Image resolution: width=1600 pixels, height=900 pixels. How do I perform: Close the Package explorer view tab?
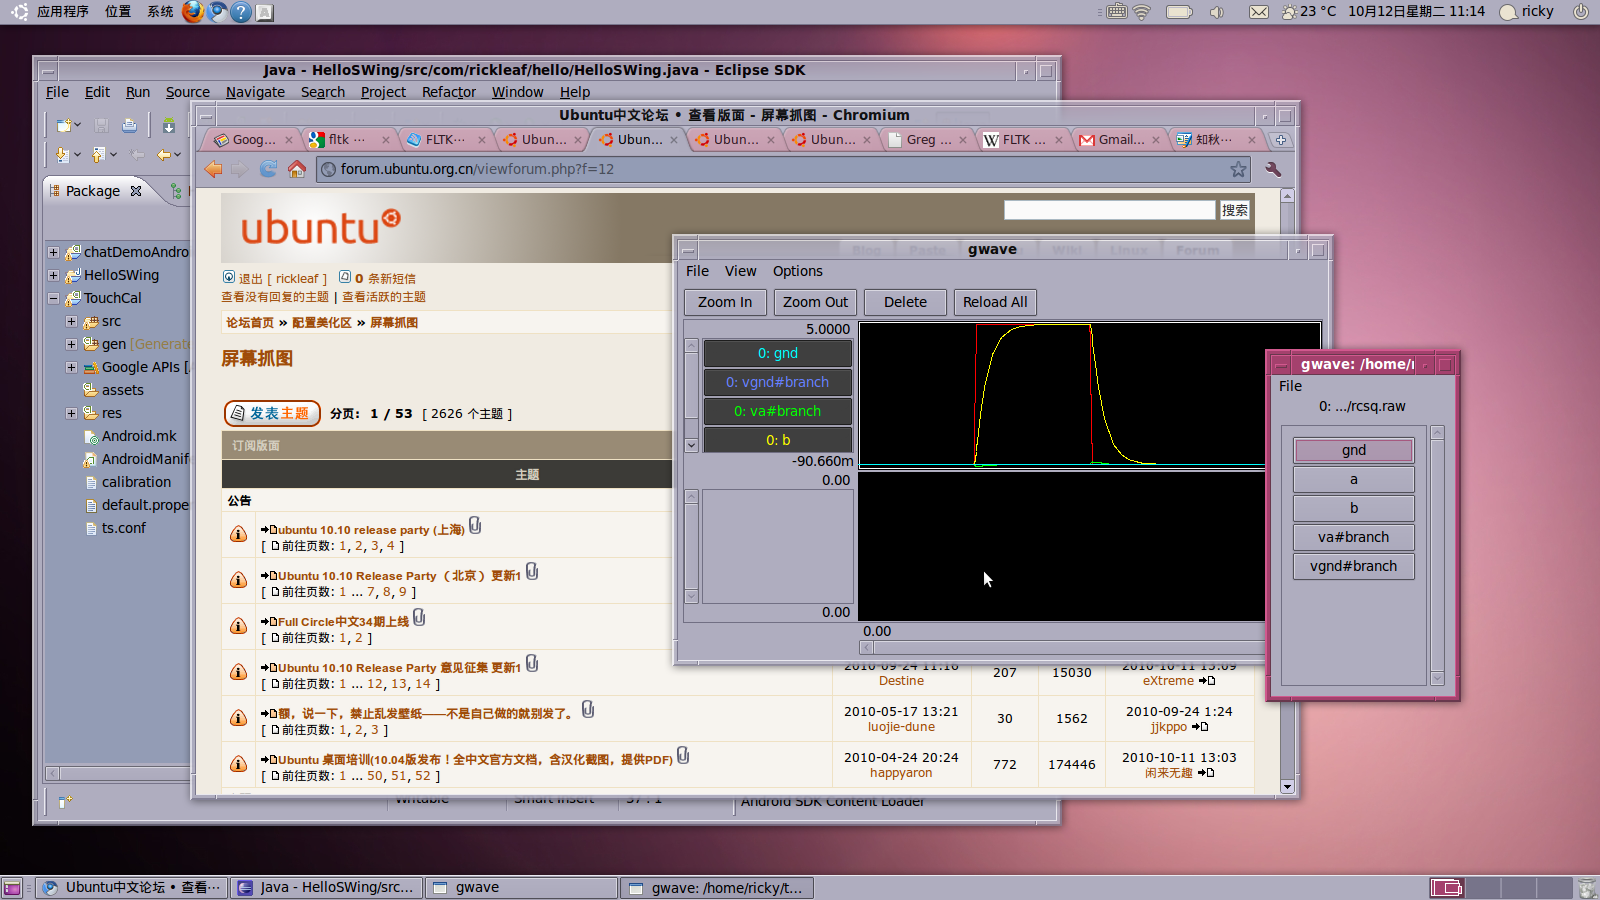click(x=136, y=191)
